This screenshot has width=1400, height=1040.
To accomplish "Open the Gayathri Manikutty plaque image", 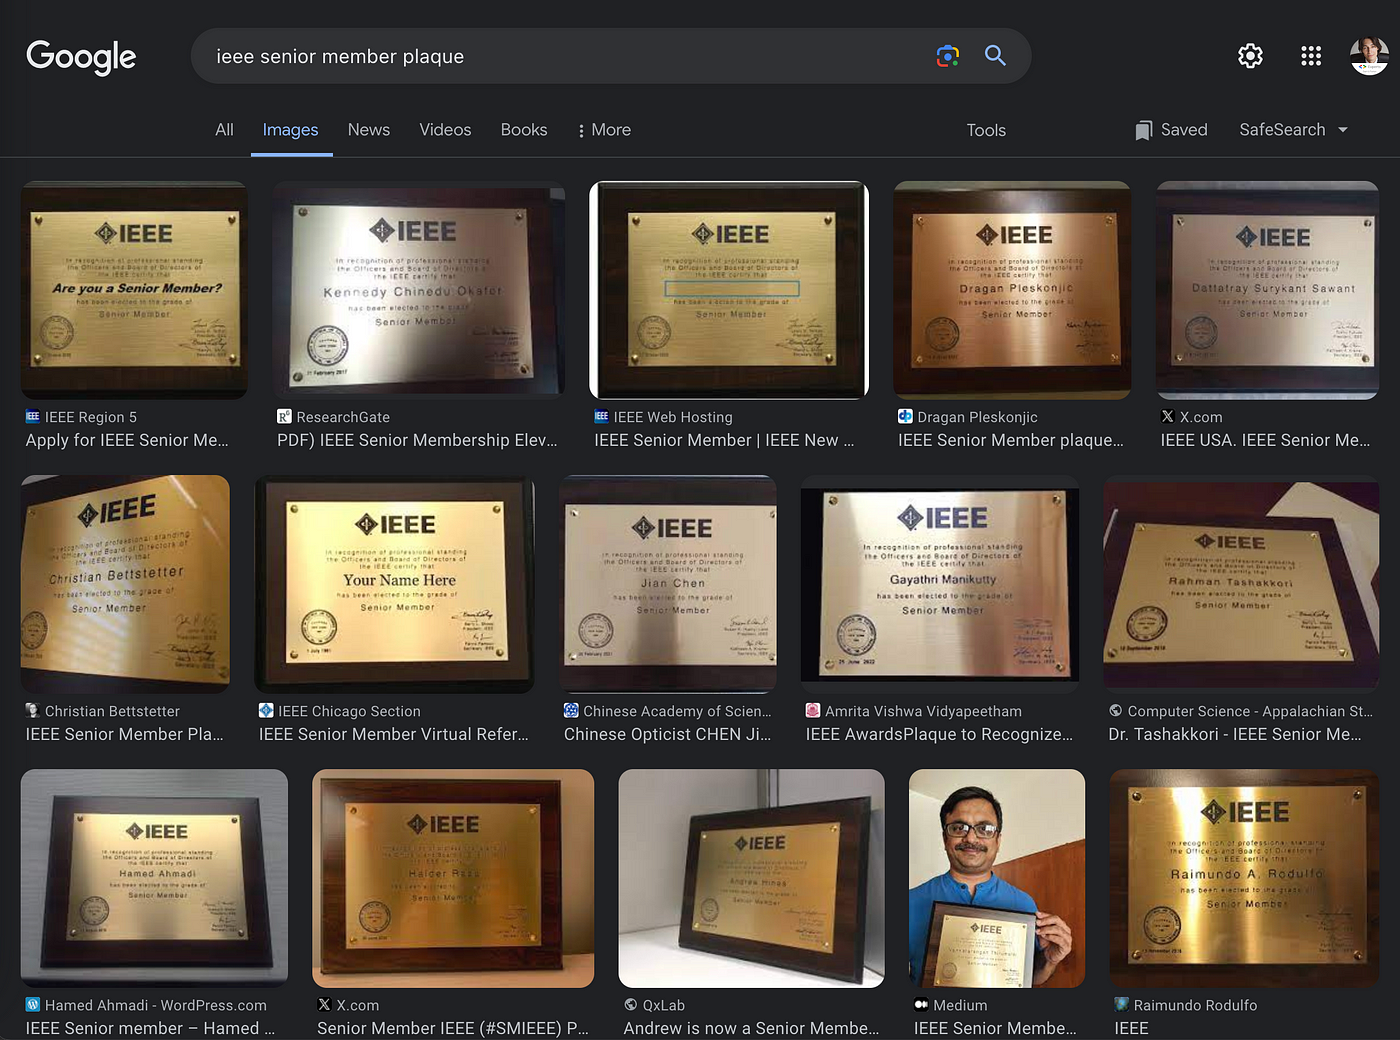I will coord(940,584).
